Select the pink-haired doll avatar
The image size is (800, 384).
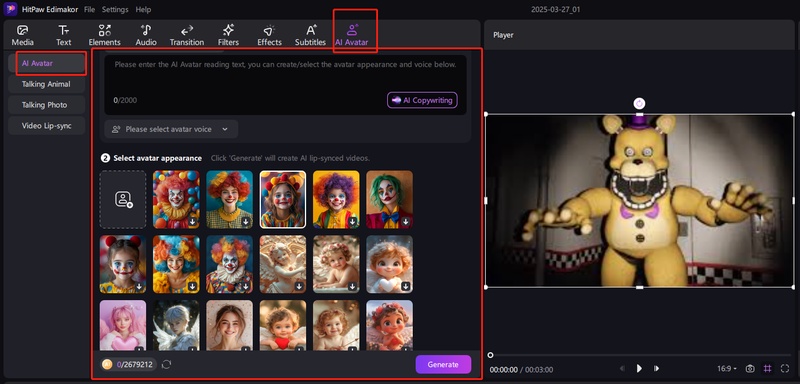click(123, 325)
